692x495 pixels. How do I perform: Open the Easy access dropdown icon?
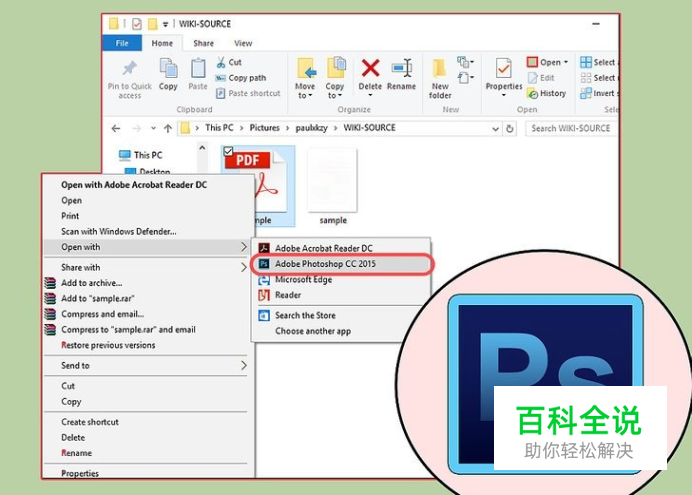pos(465,78)
